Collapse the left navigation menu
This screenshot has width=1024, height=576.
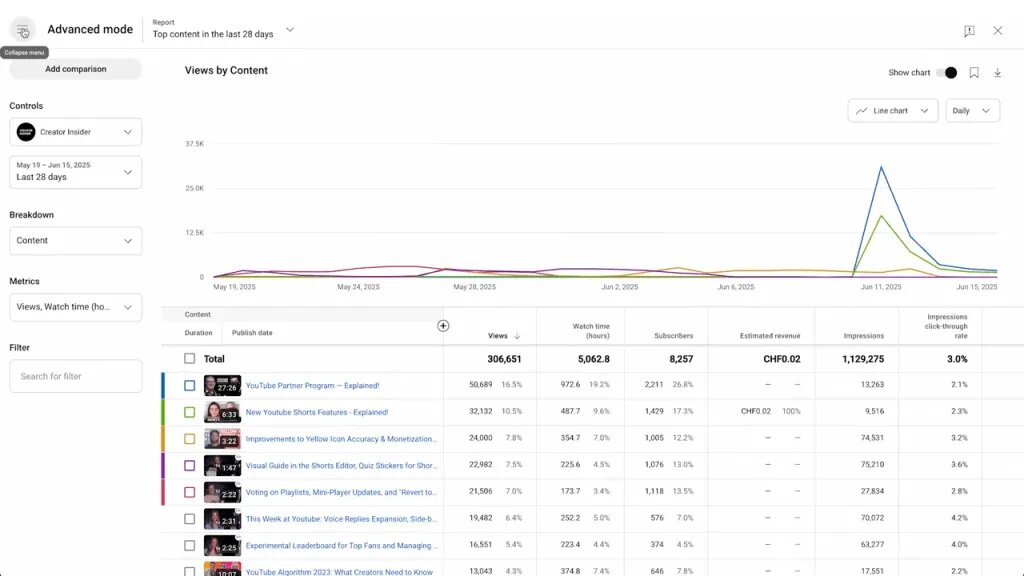(22, 29)
